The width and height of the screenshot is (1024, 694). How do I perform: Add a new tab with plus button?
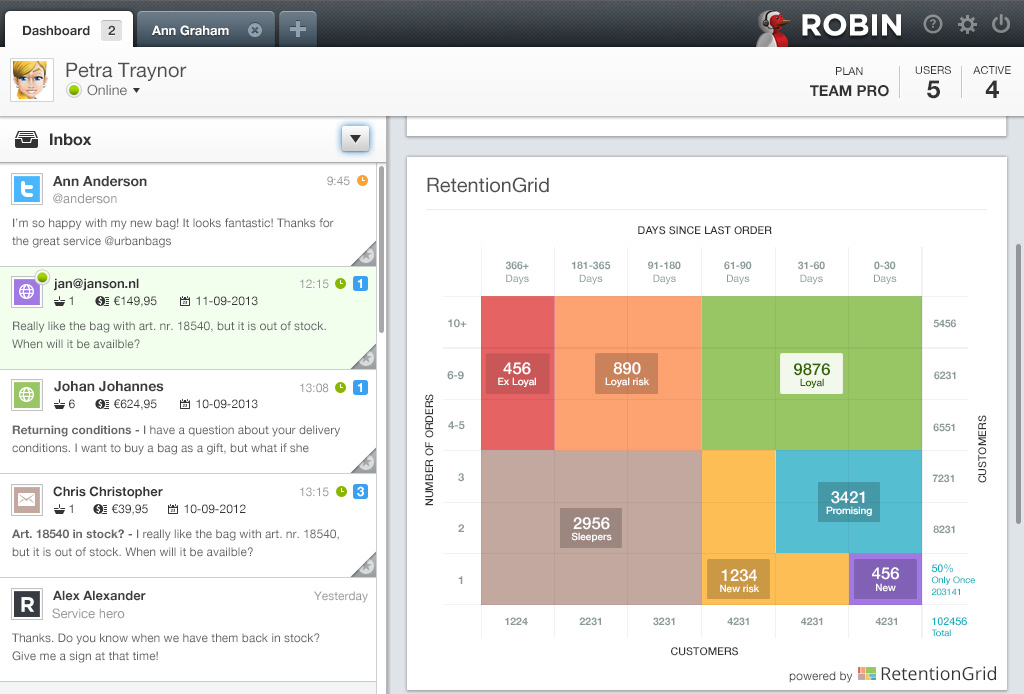298,29
